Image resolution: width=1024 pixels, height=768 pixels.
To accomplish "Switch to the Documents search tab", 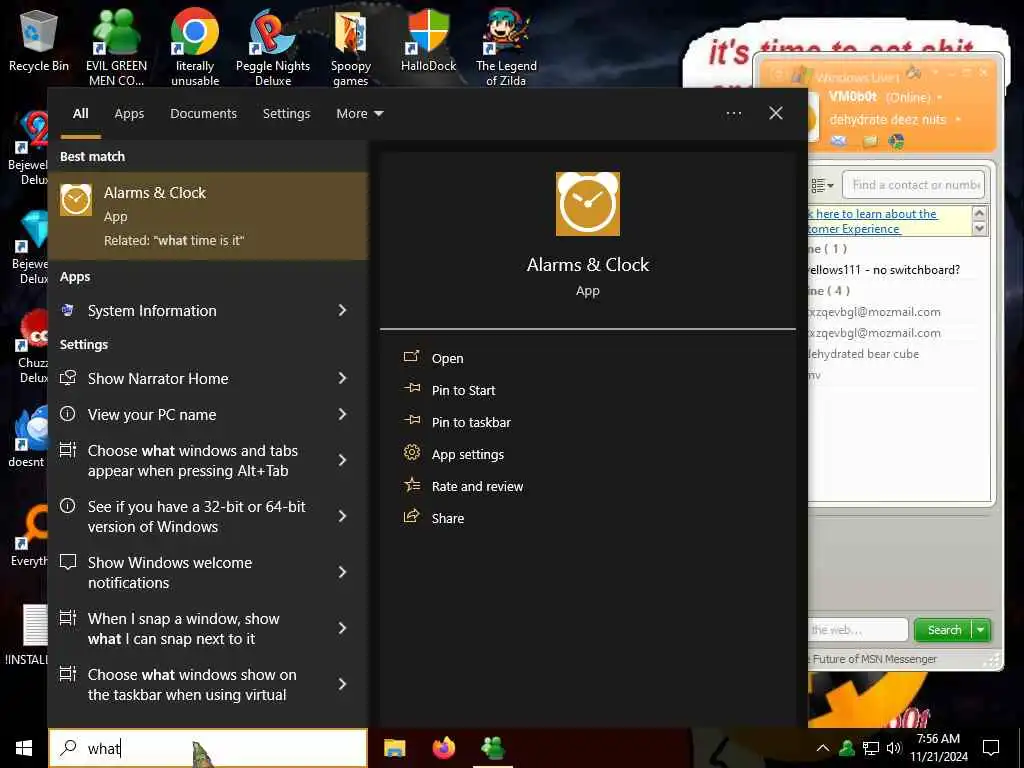I will coord(204,114).
